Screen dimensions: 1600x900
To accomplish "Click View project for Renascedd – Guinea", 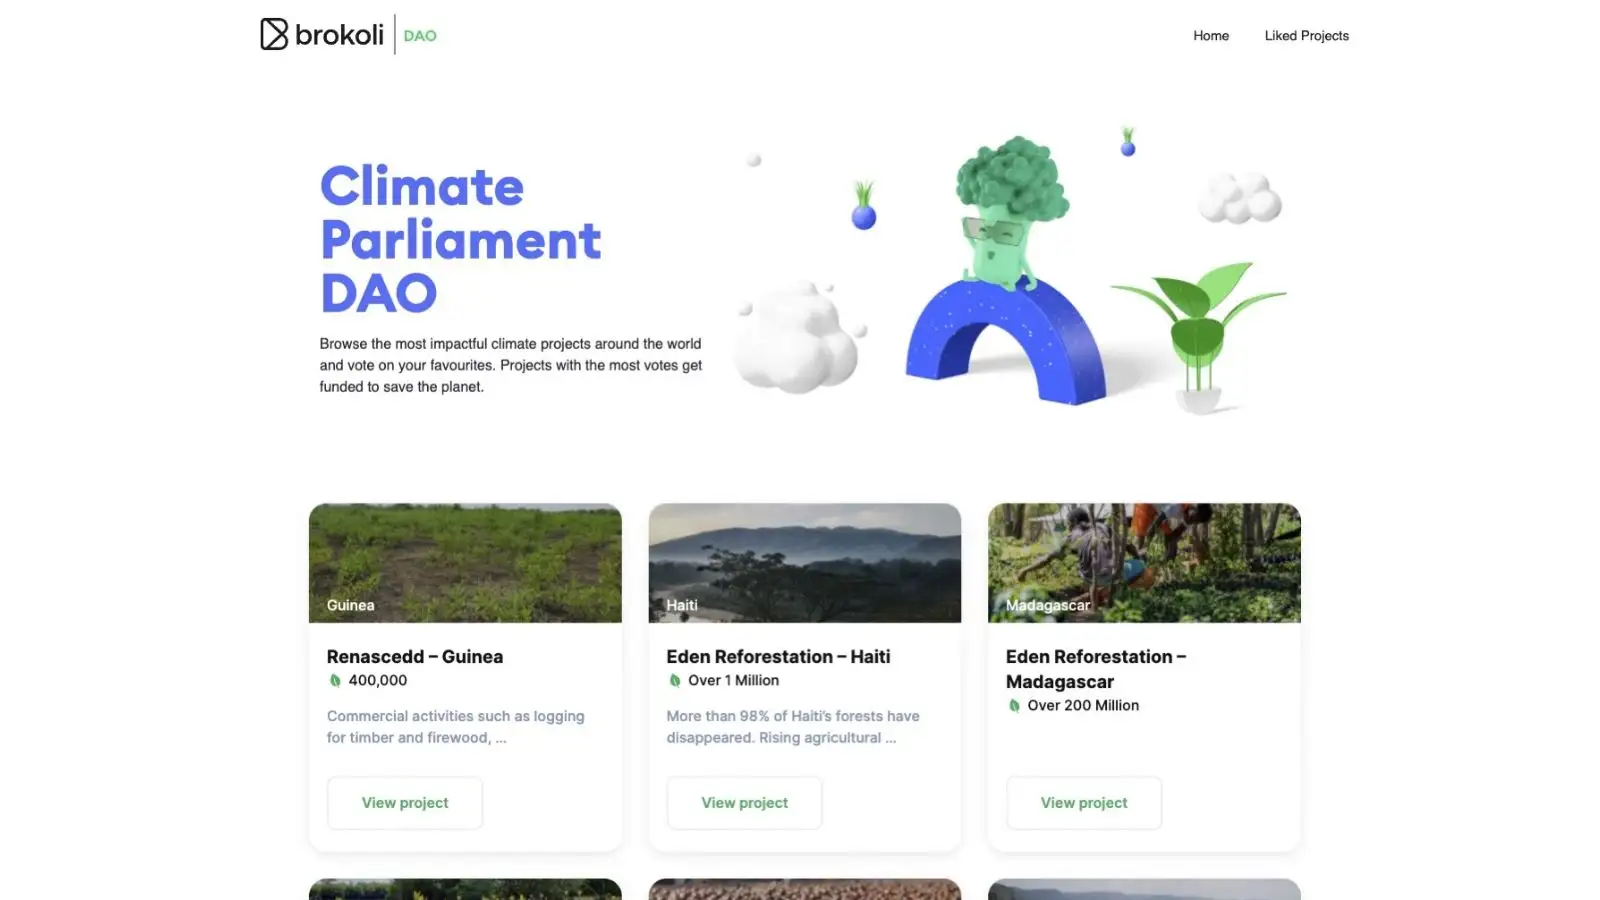I will point(405,803).
